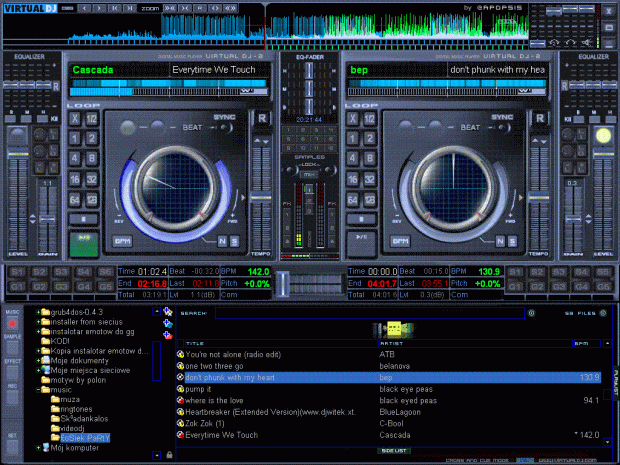620x465 pixels.
Task: Click the N button on left deck
Action: [223, 241]
